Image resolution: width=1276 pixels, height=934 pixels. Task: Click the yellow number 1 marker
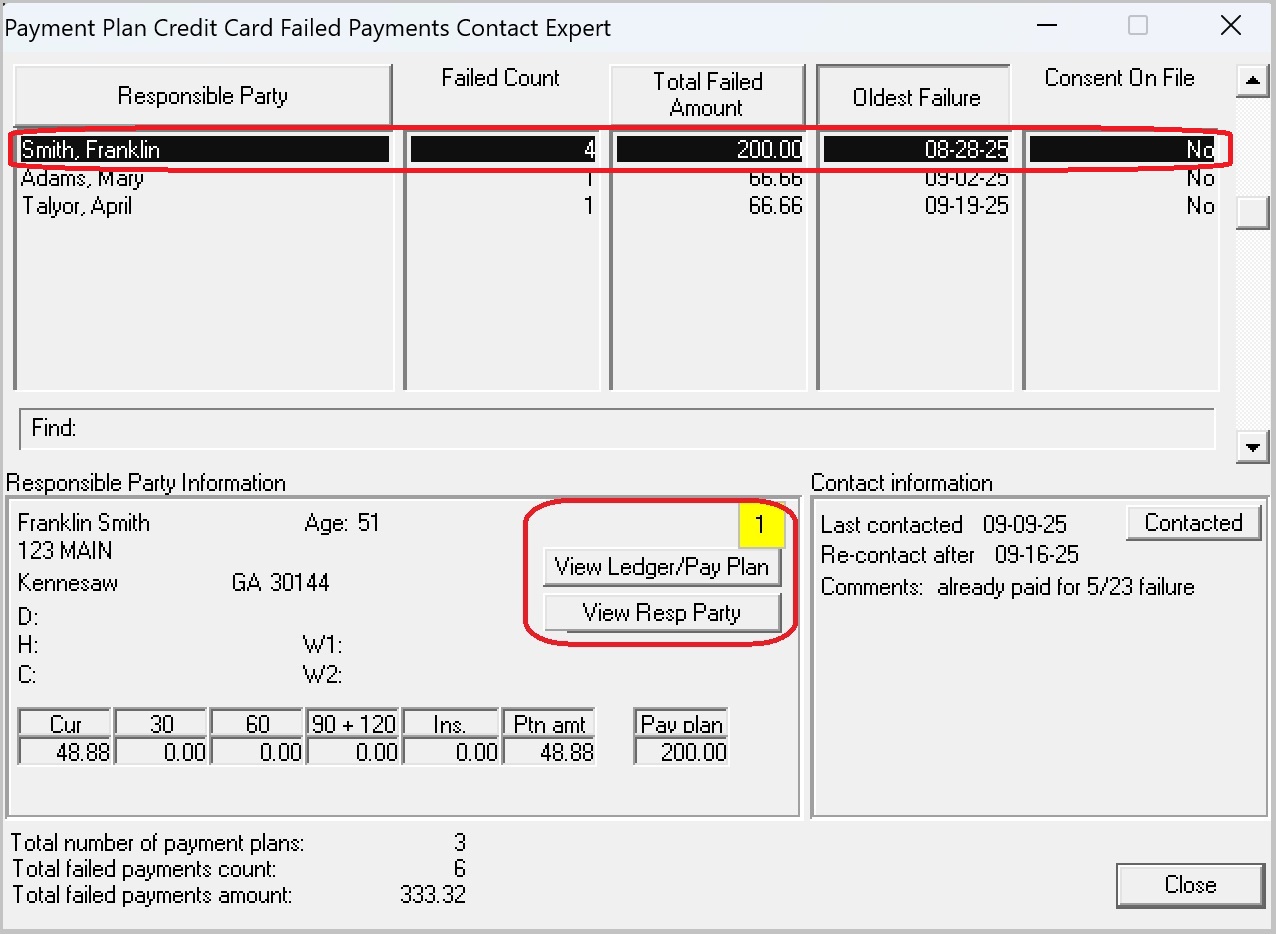(760, 525)
